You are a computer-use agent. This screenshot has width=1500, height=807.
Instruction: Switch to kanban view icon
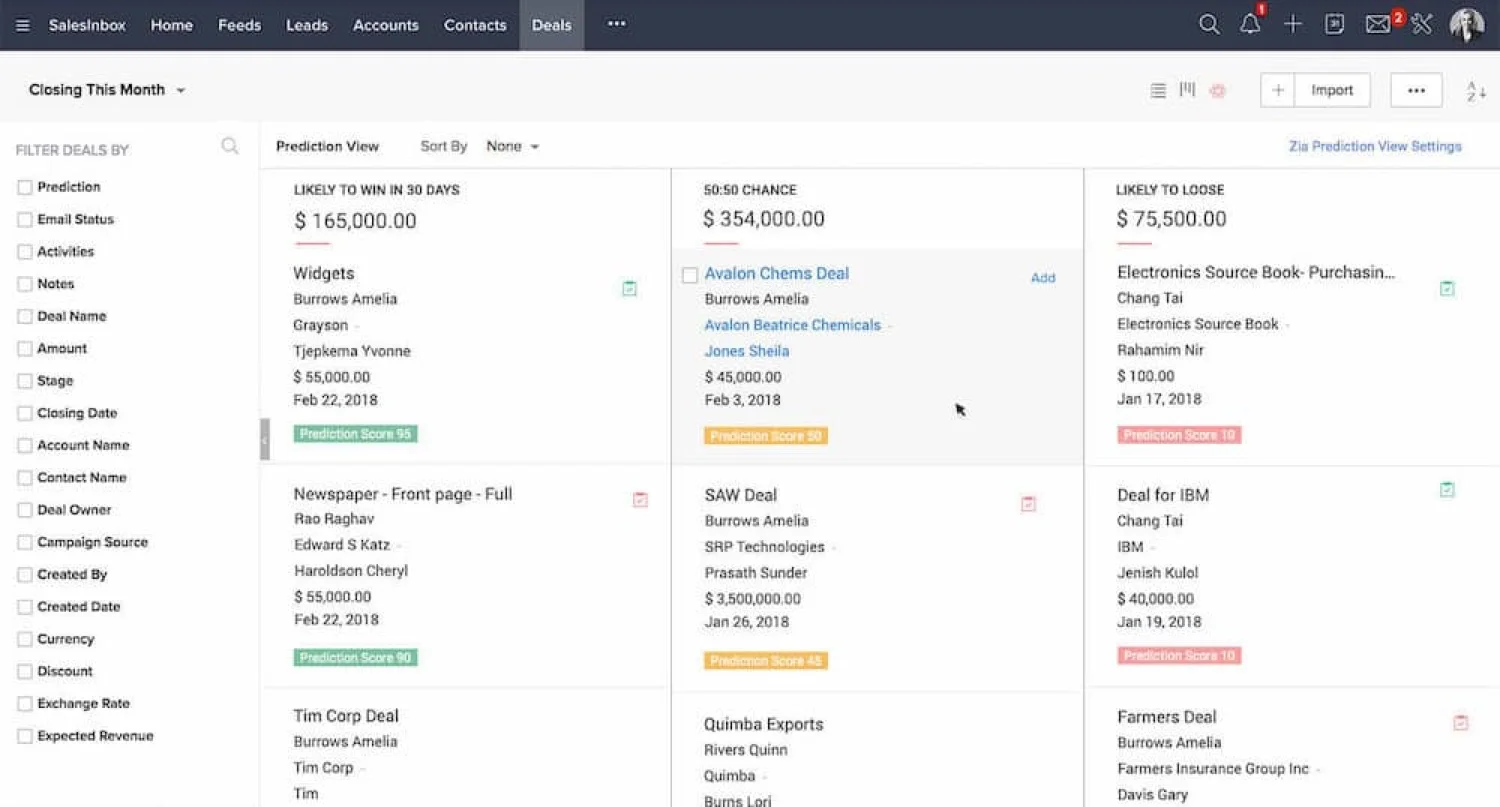[x=1187, y=89]
